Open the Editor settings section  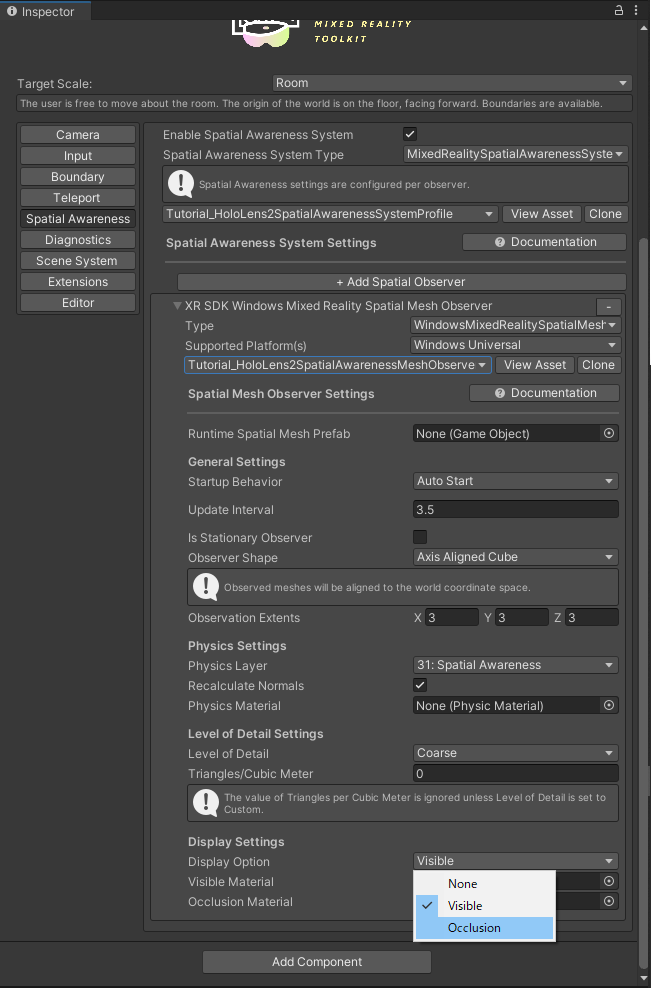point(78,303)
